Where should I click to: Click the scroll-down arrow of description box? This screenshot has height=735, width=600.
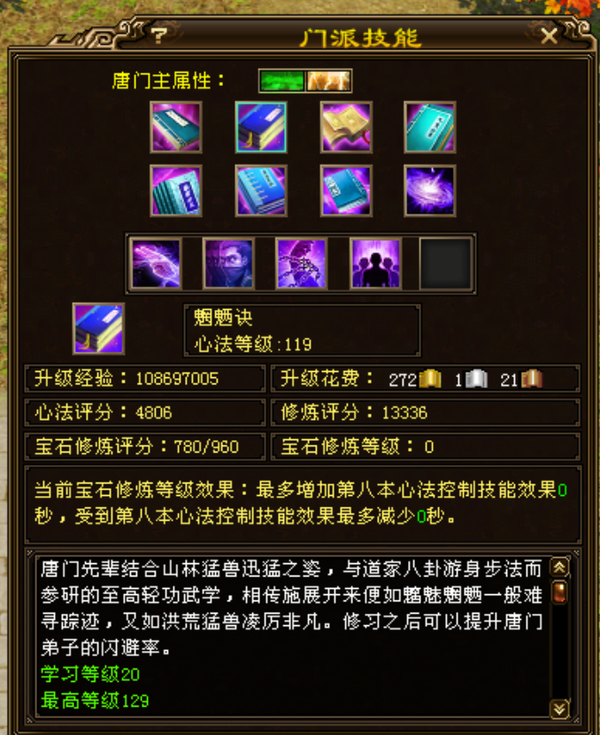pos(559,708)
